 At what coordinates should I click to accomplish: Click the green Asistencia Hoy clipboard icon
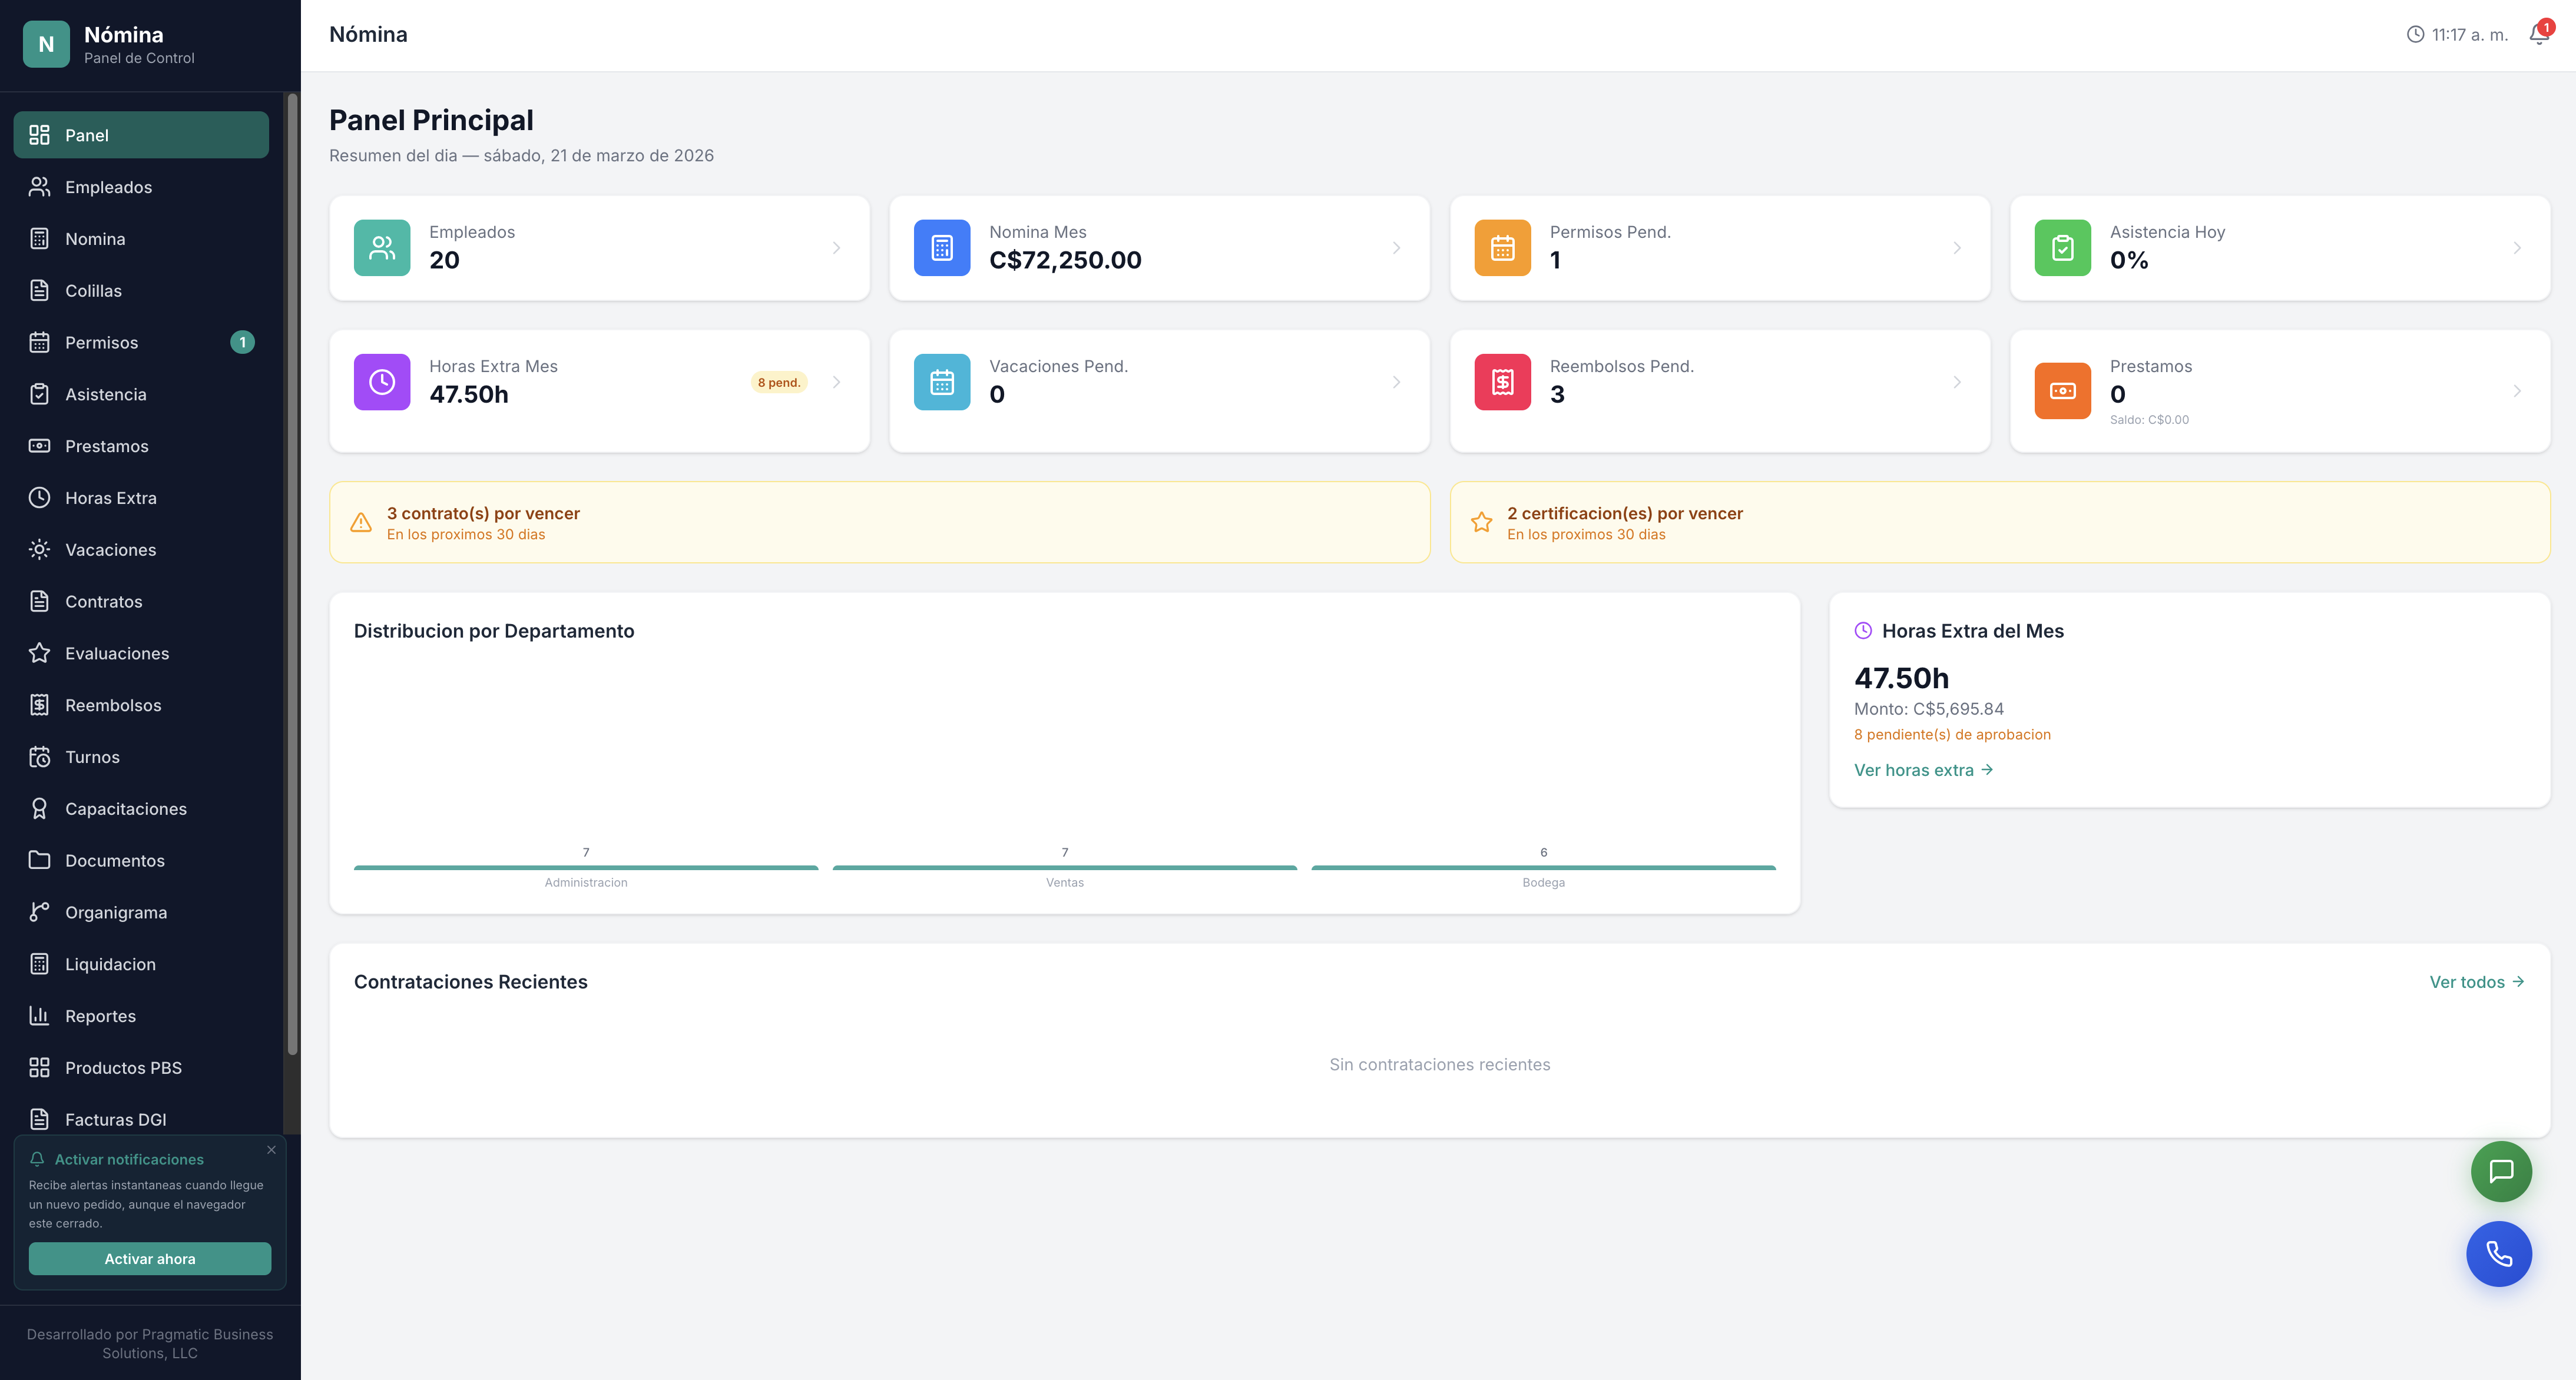coord(2062,248)
